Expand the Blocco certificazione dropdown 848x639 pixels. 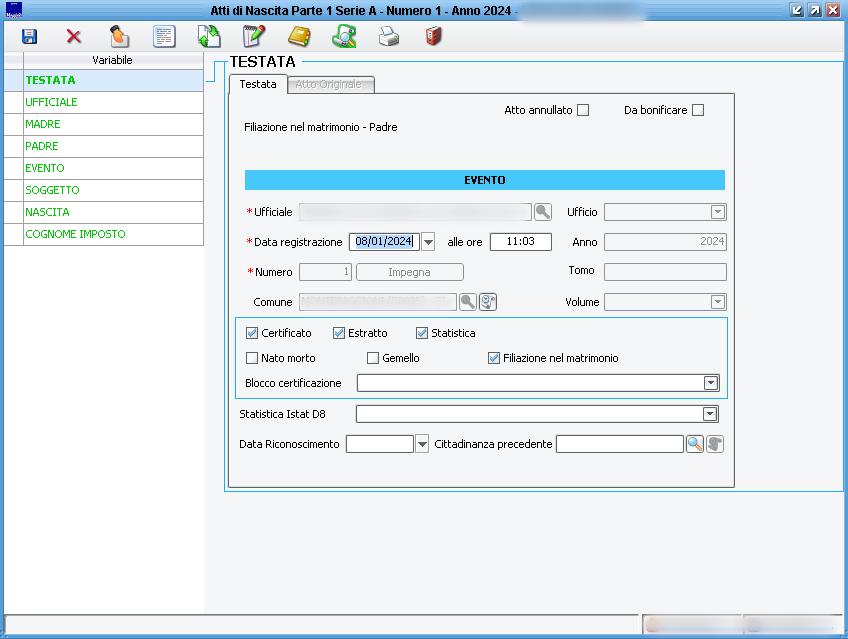pyautogui.click(x=711, y=383)
